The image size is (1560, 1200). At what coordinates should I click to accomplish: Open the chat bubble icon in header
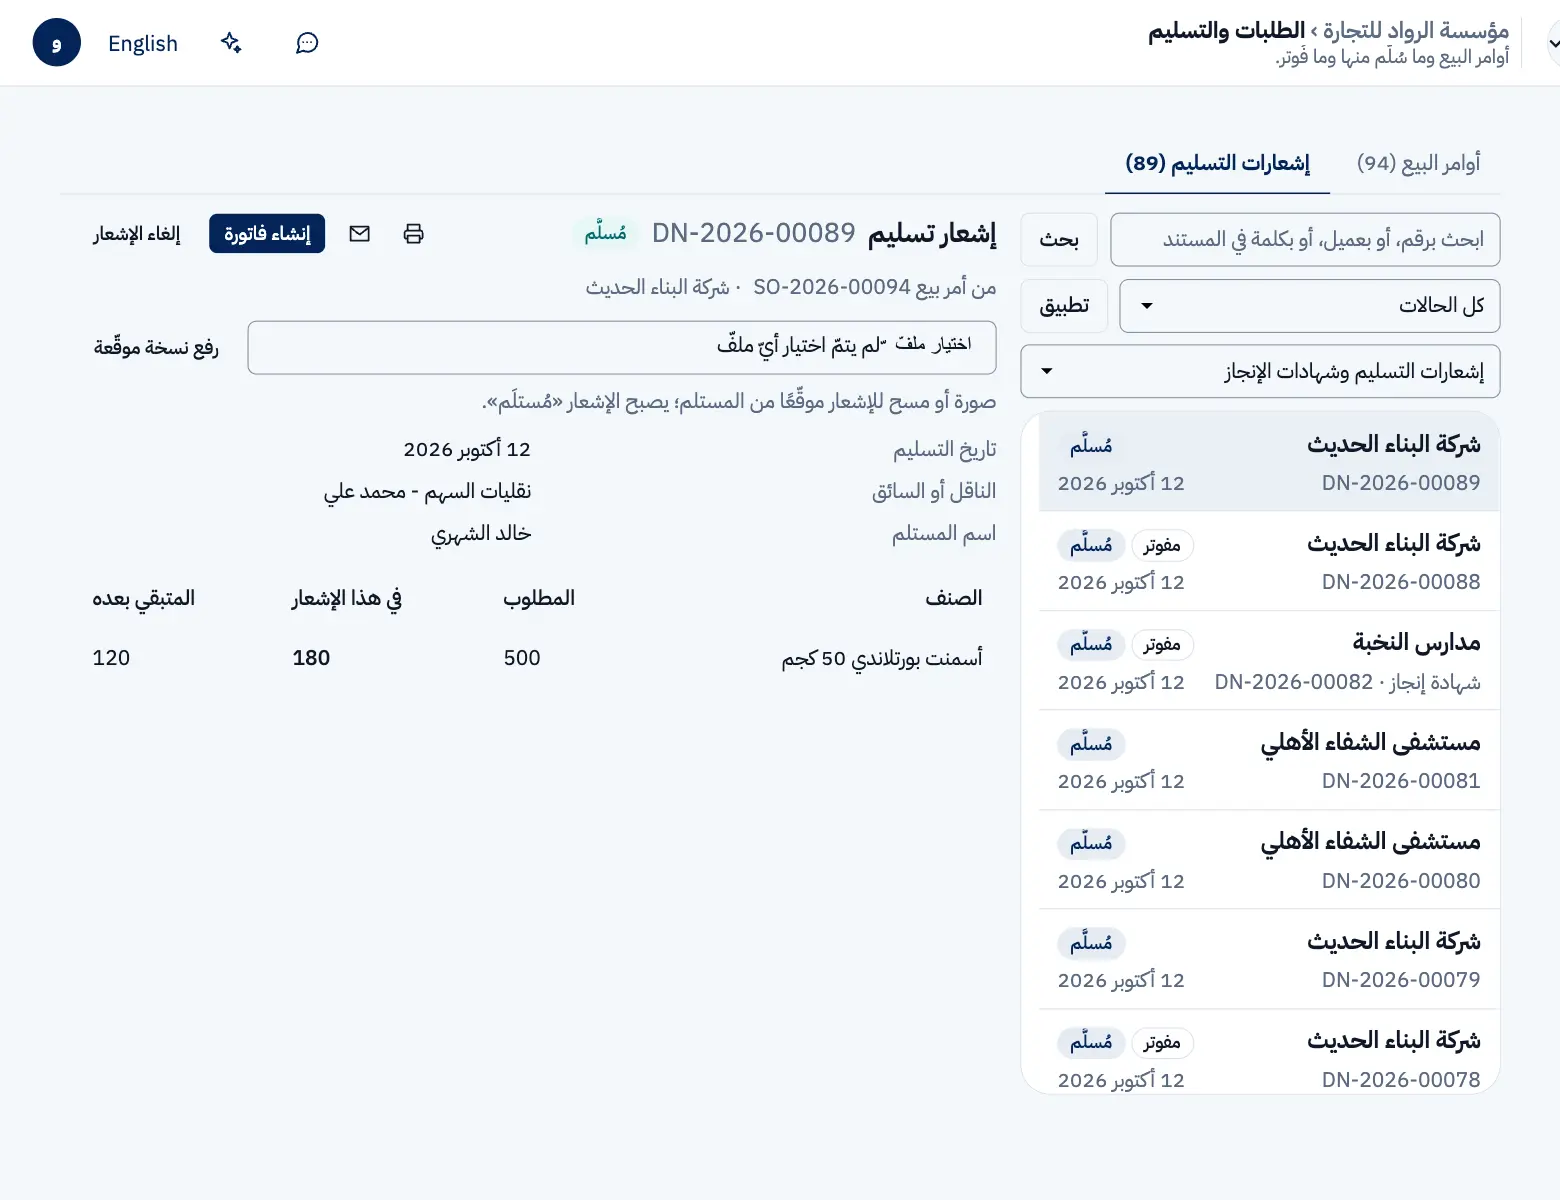[x=307, y=43]
